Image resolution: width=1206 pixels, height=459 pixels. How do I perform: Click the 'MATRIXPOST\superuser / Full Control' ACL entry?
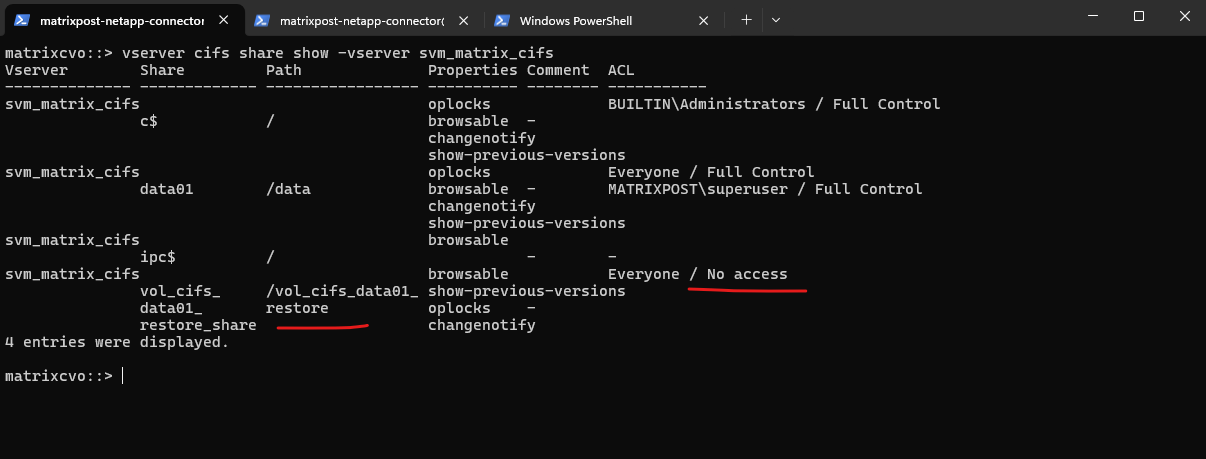pos(764,189)
